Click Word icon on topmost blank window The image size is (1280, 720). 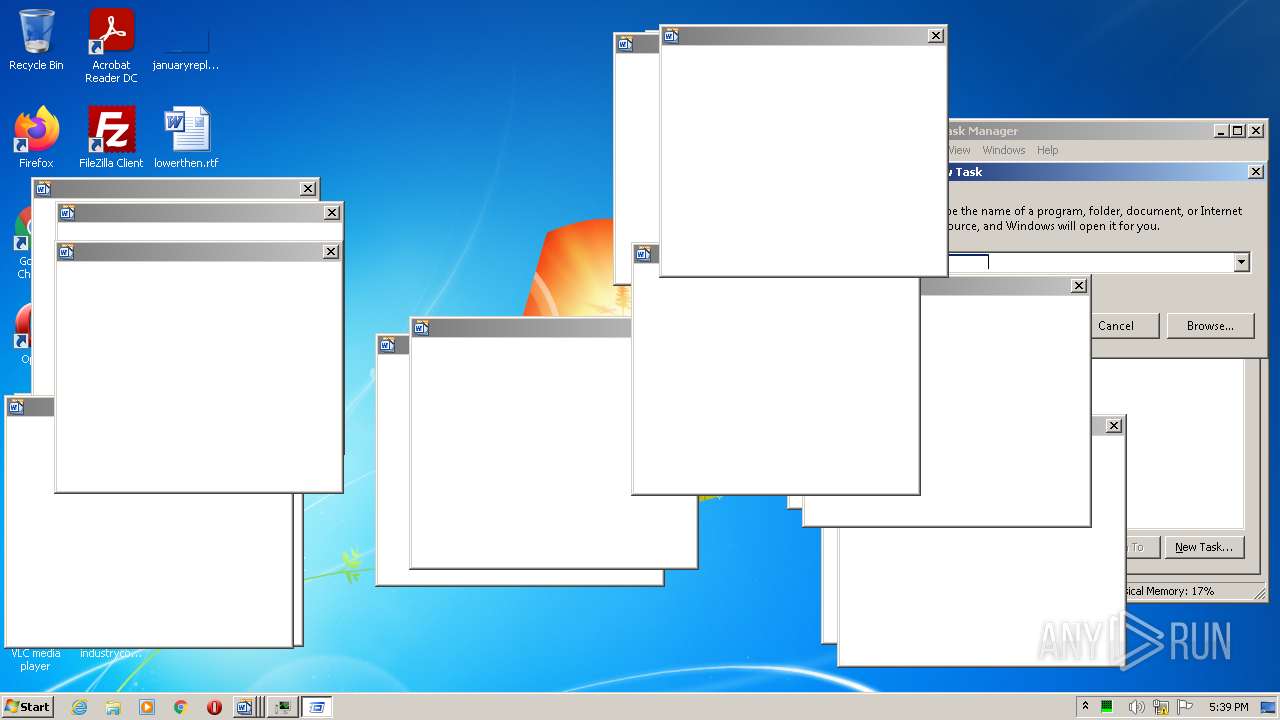pyautogui.click(x=671, y=36)
